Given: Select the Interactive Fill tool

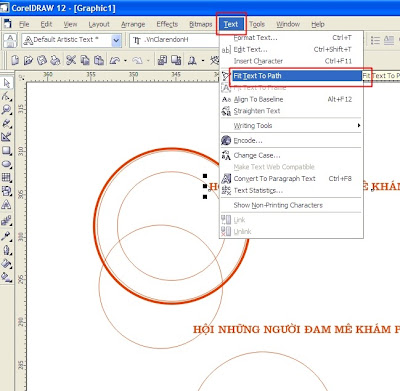Looking at the screenshot, I should (7, 277).
